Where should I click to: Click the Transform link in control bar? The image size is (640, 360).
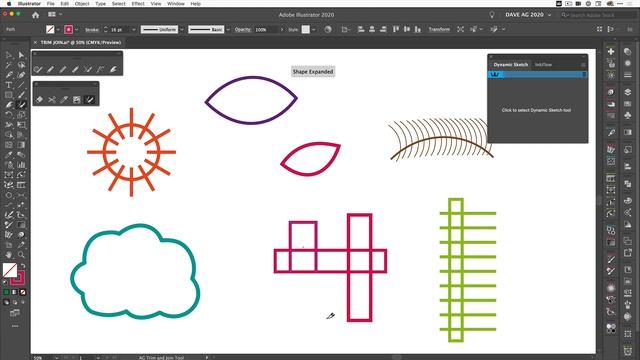439,29
